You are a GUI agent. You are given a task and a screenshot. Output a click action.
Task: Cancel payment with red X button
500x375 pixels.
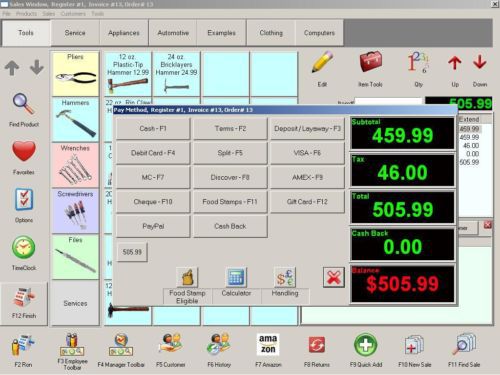(334, 277)
